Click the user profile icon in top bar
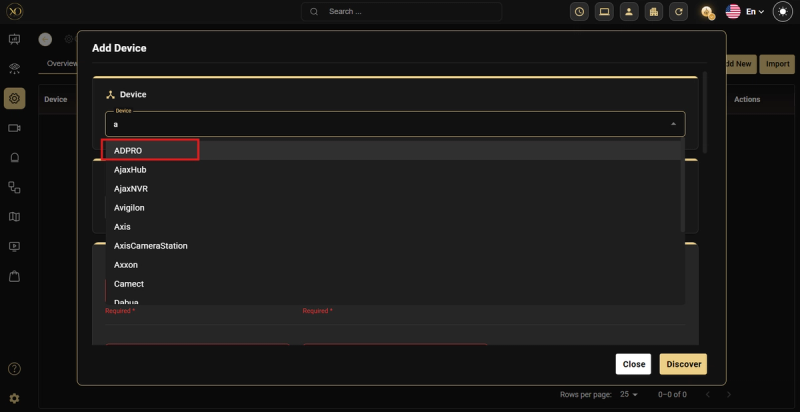Image resolution: width=800 pixels, height=412 pixels. click(x=629, y=12)
